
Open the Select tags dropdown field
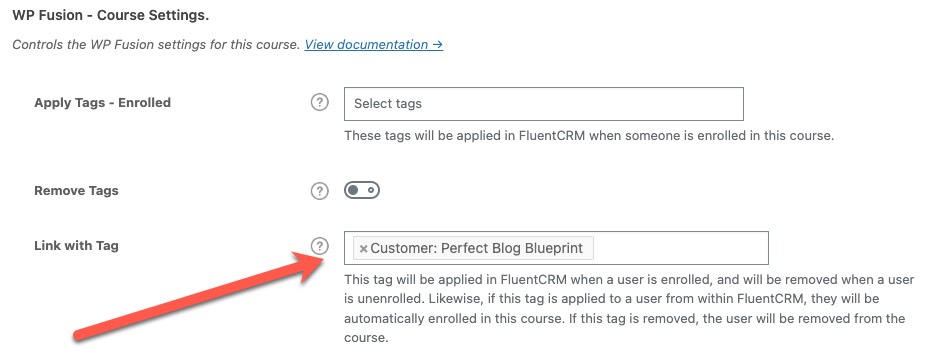coord(544,103)
